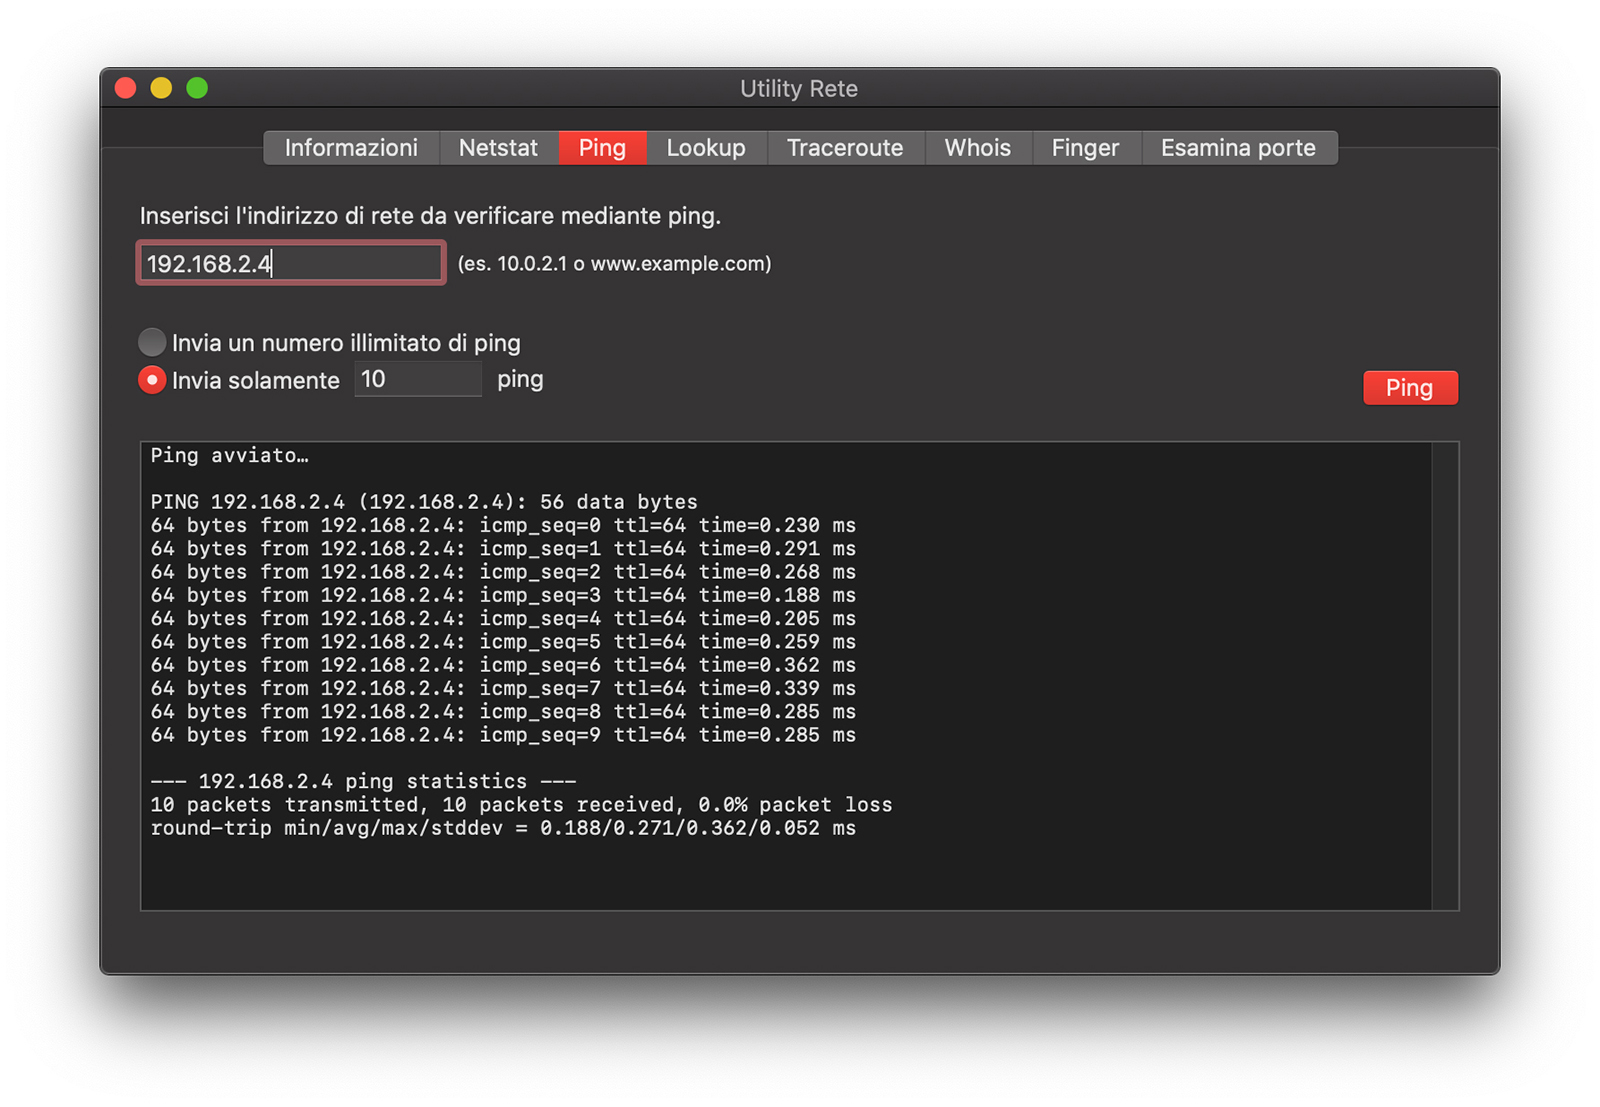Click the '192.168.2.4 ping statistics' header line
The image size is (1600, 1107).
coord(363,782)
